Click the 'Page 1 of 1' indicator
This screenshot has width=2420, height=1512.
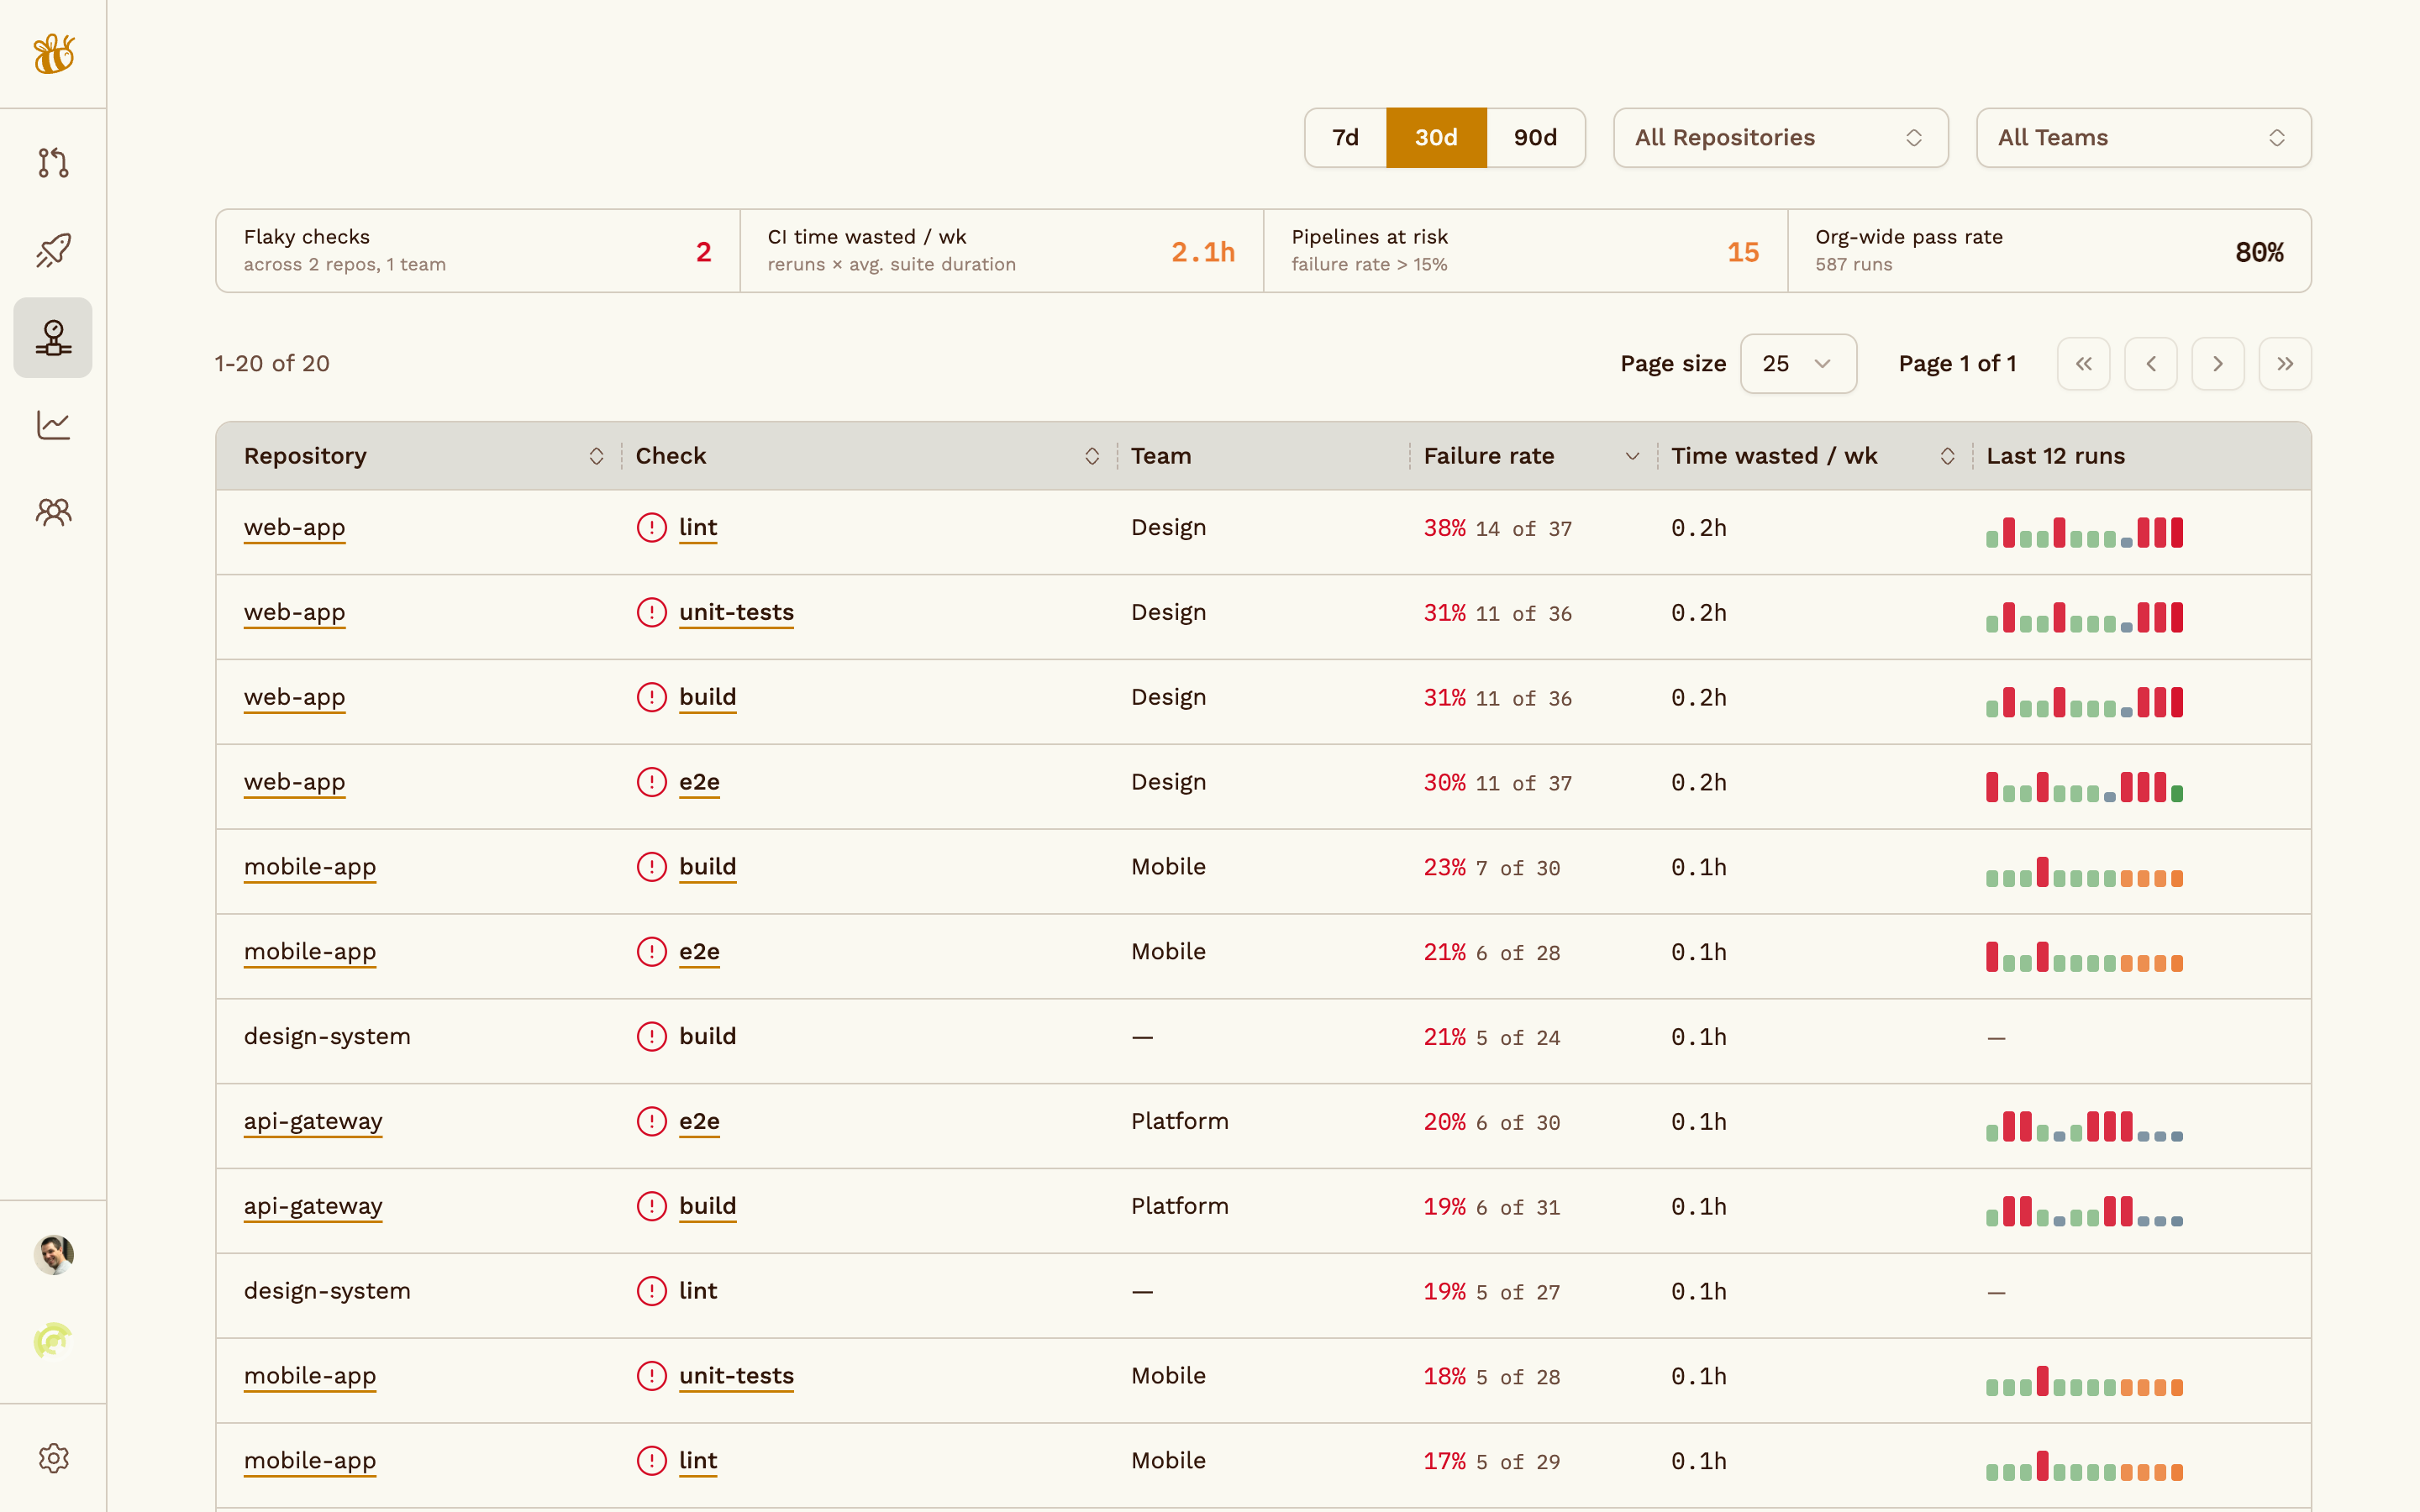(x=1957, y=363)
